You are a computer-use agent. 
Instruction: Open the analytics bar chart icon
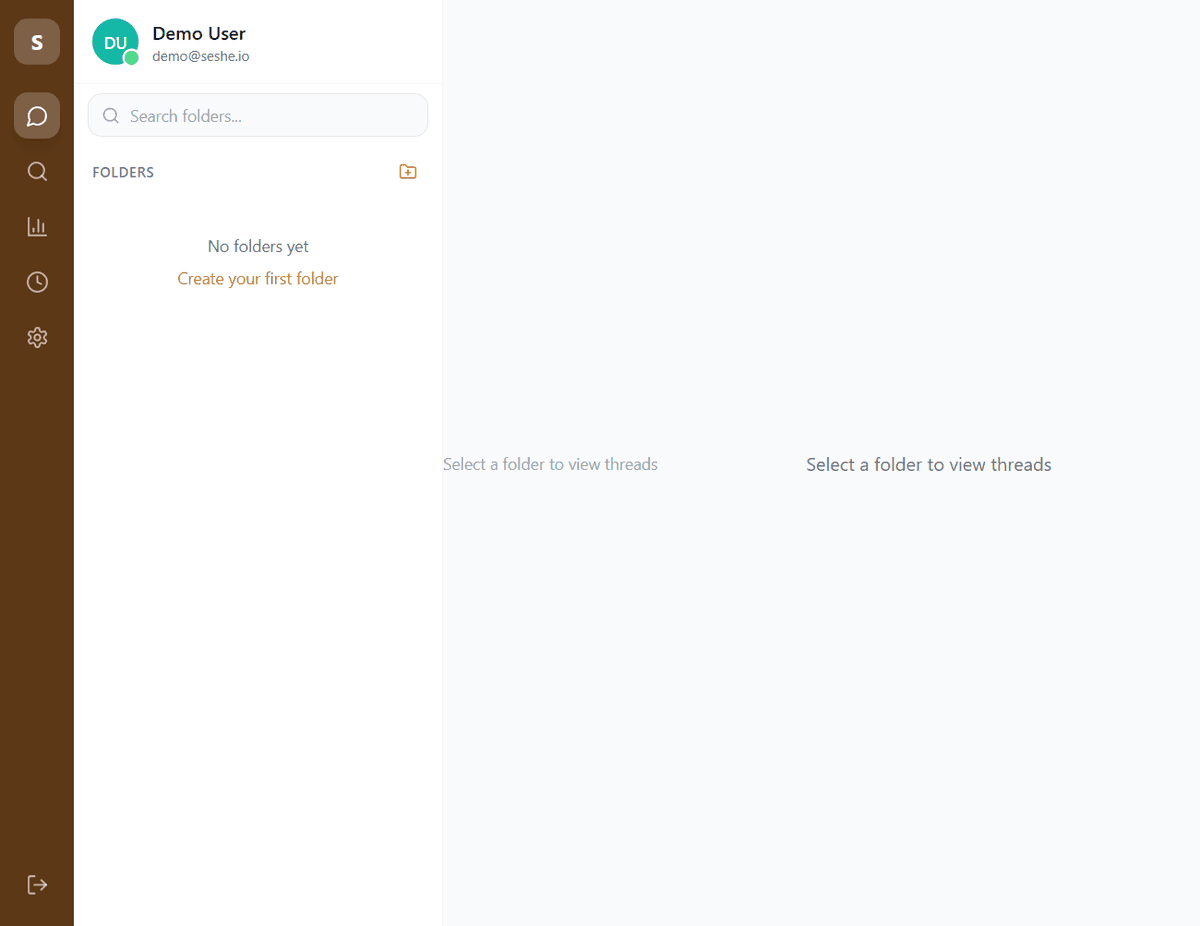coord(37,227)
